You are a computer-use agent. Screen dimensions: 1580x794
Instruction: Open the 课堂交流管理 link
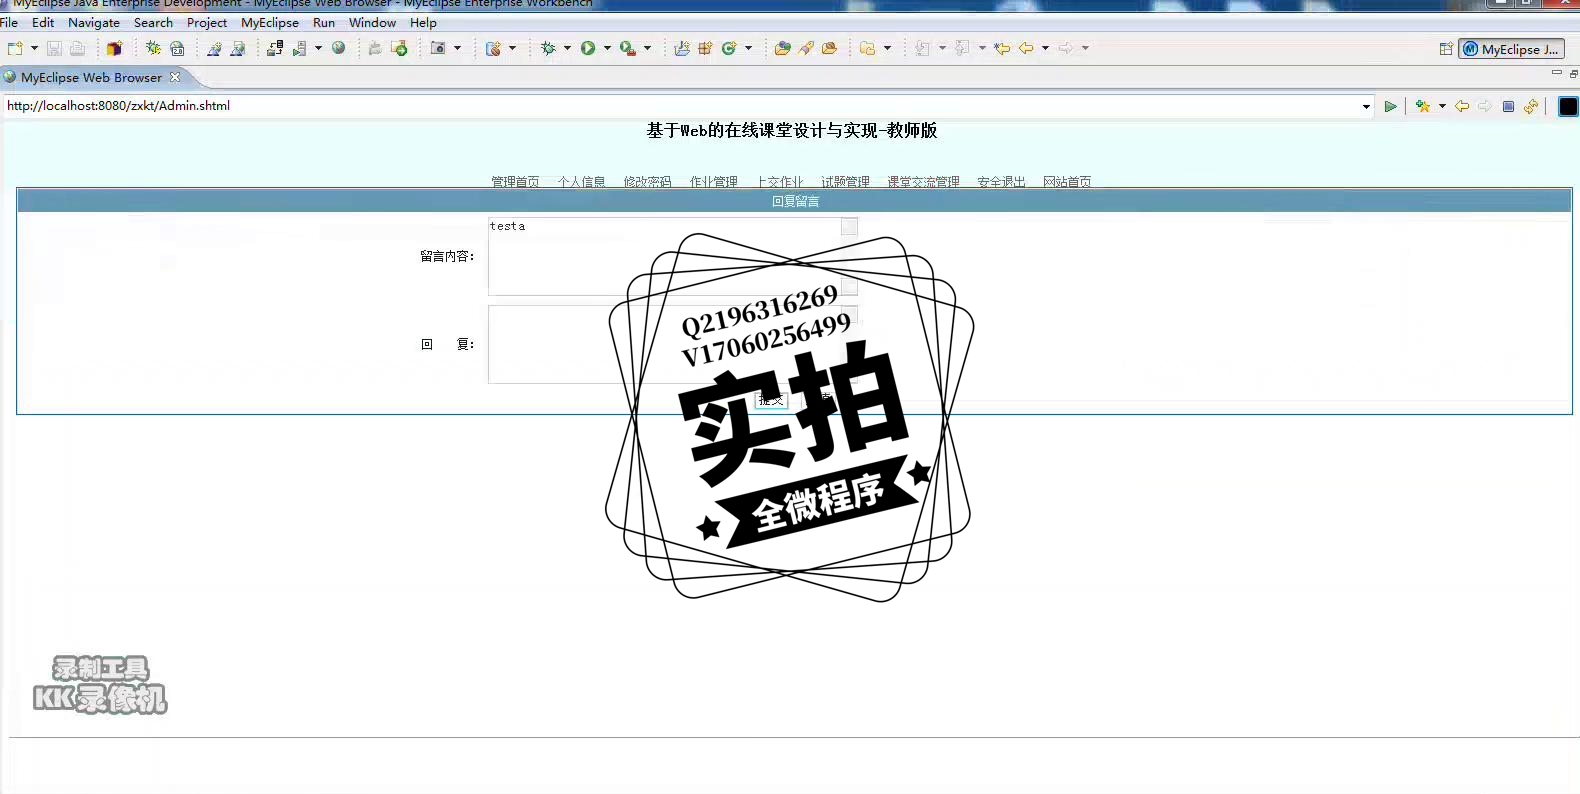[923, 182]
